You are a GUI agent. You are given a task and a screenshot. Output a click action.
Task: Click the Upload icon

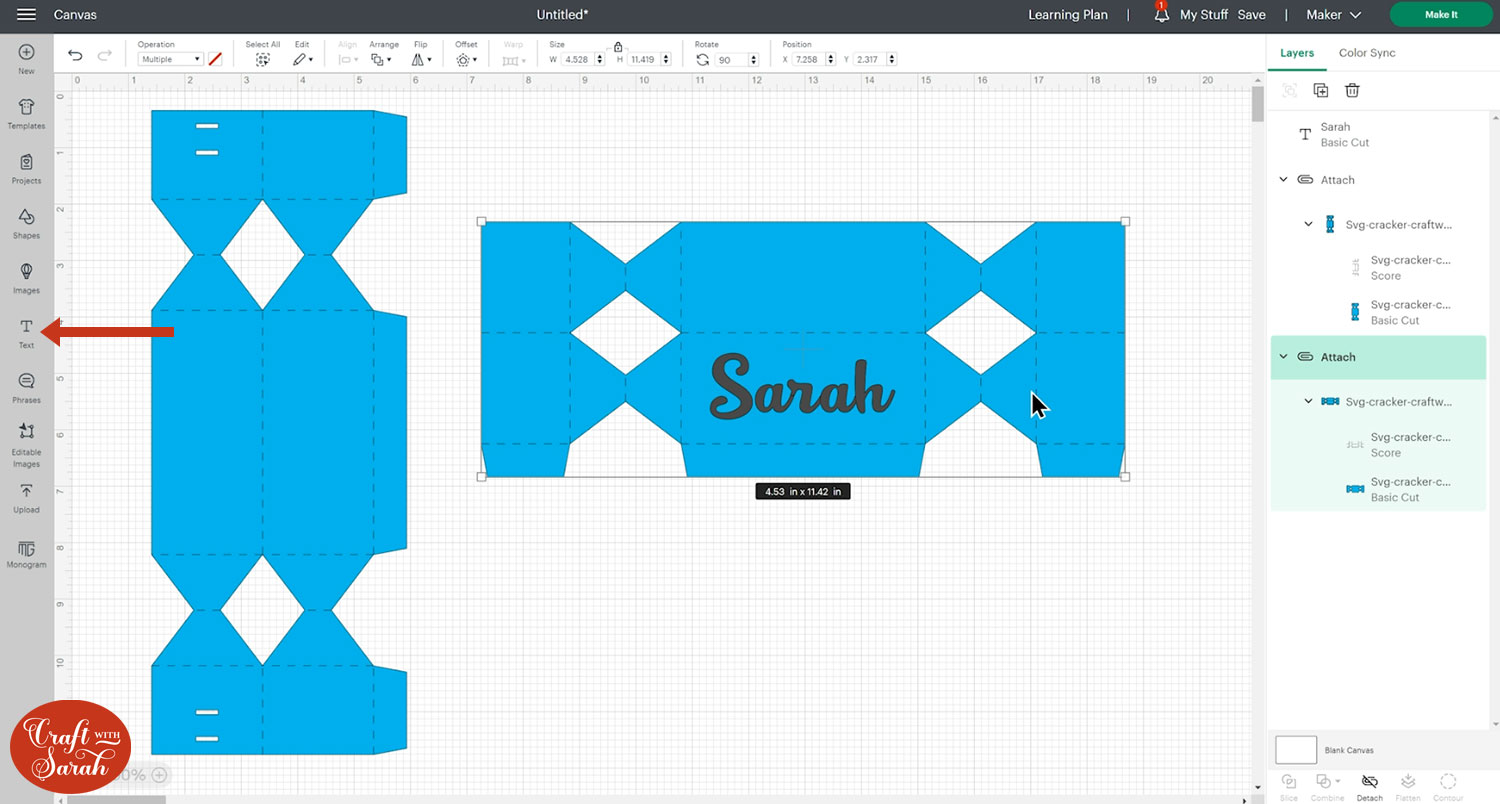(26, 496)
